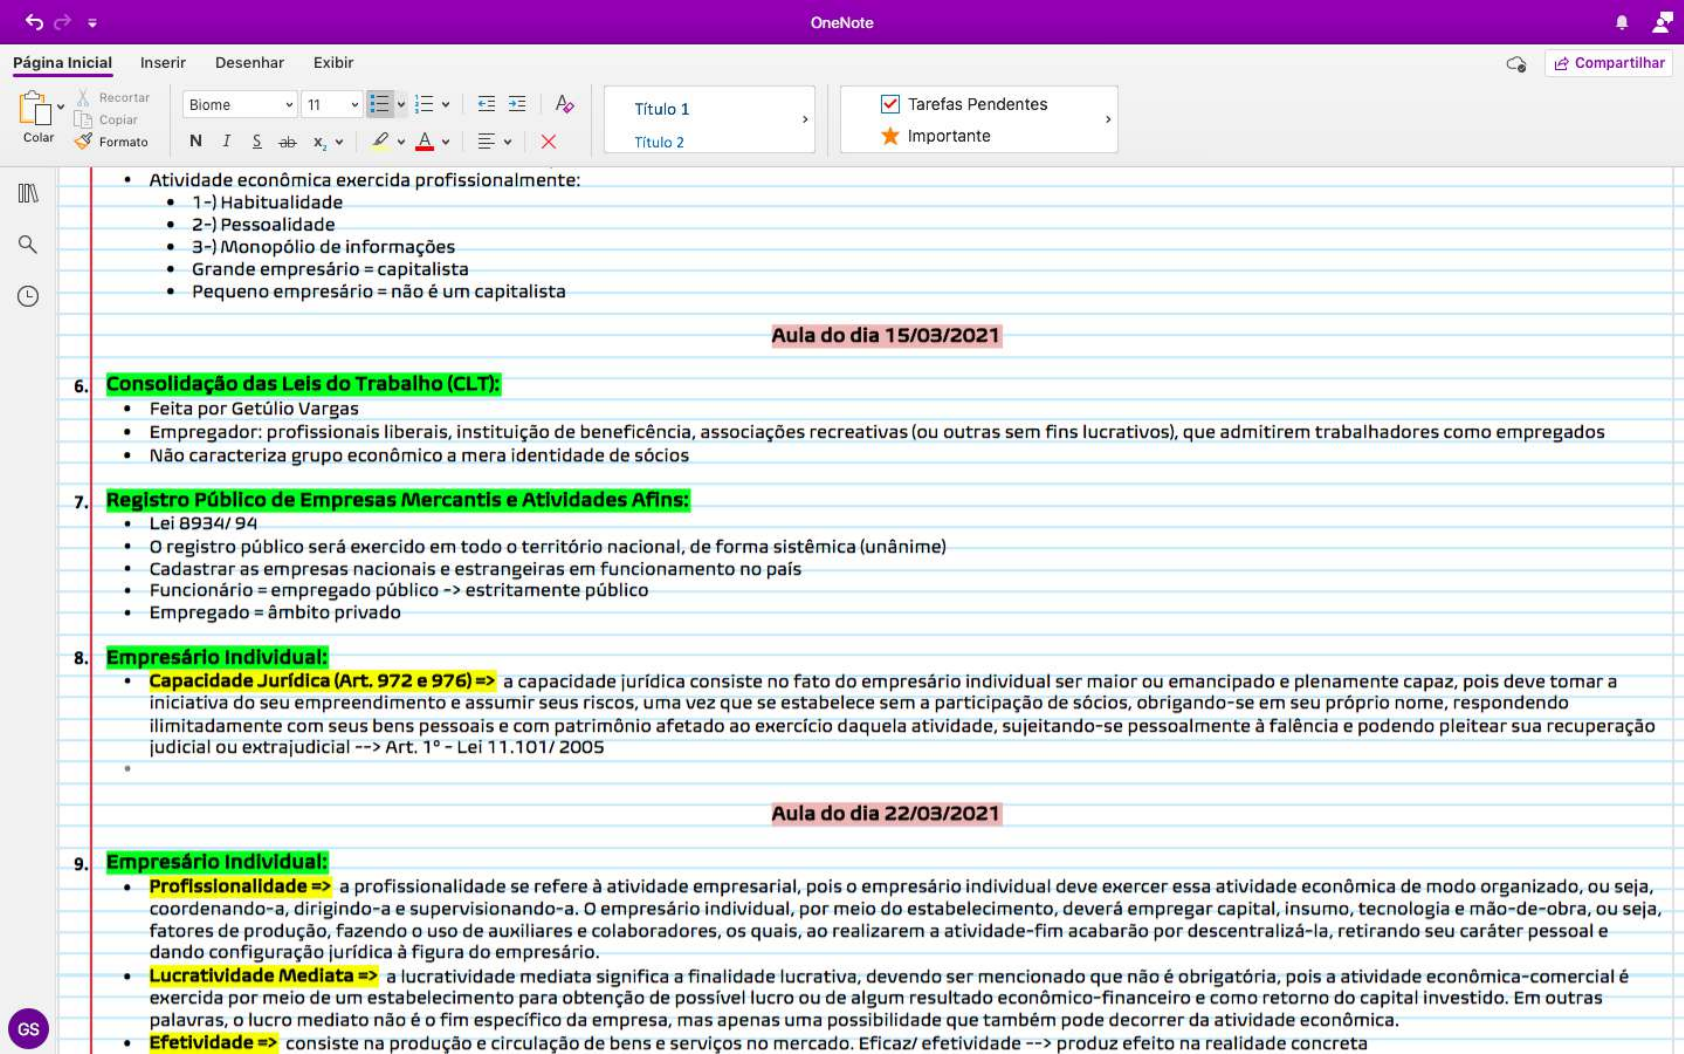Click highlighted 'Lucratividade Mediata =>' text
Screen dimensions: 1684x1054
[x=264, y=975]
